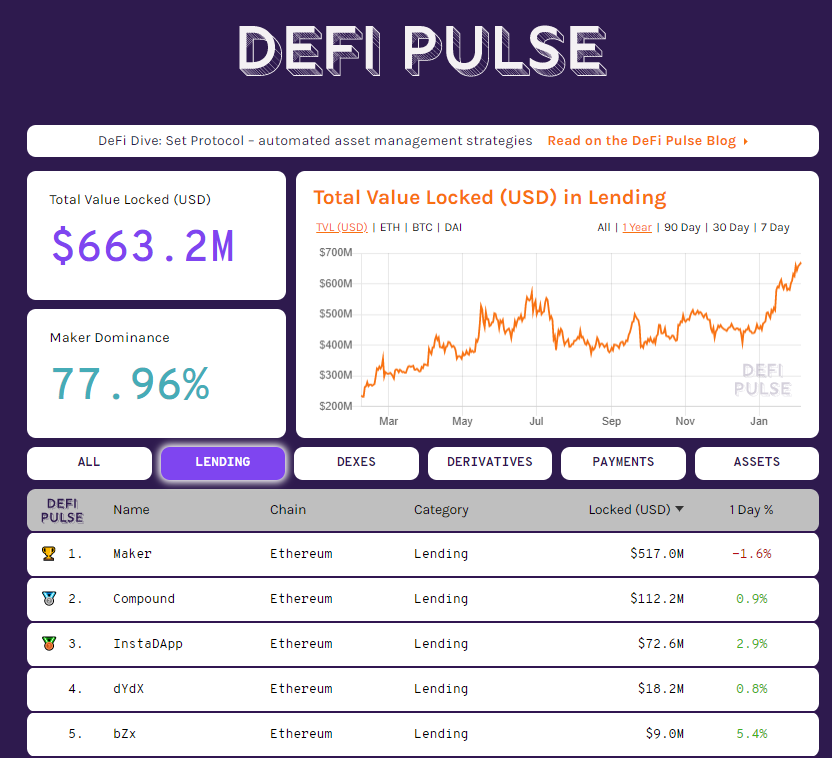Sort by the Locked (USD) descending arrow

tap(680, 509)
